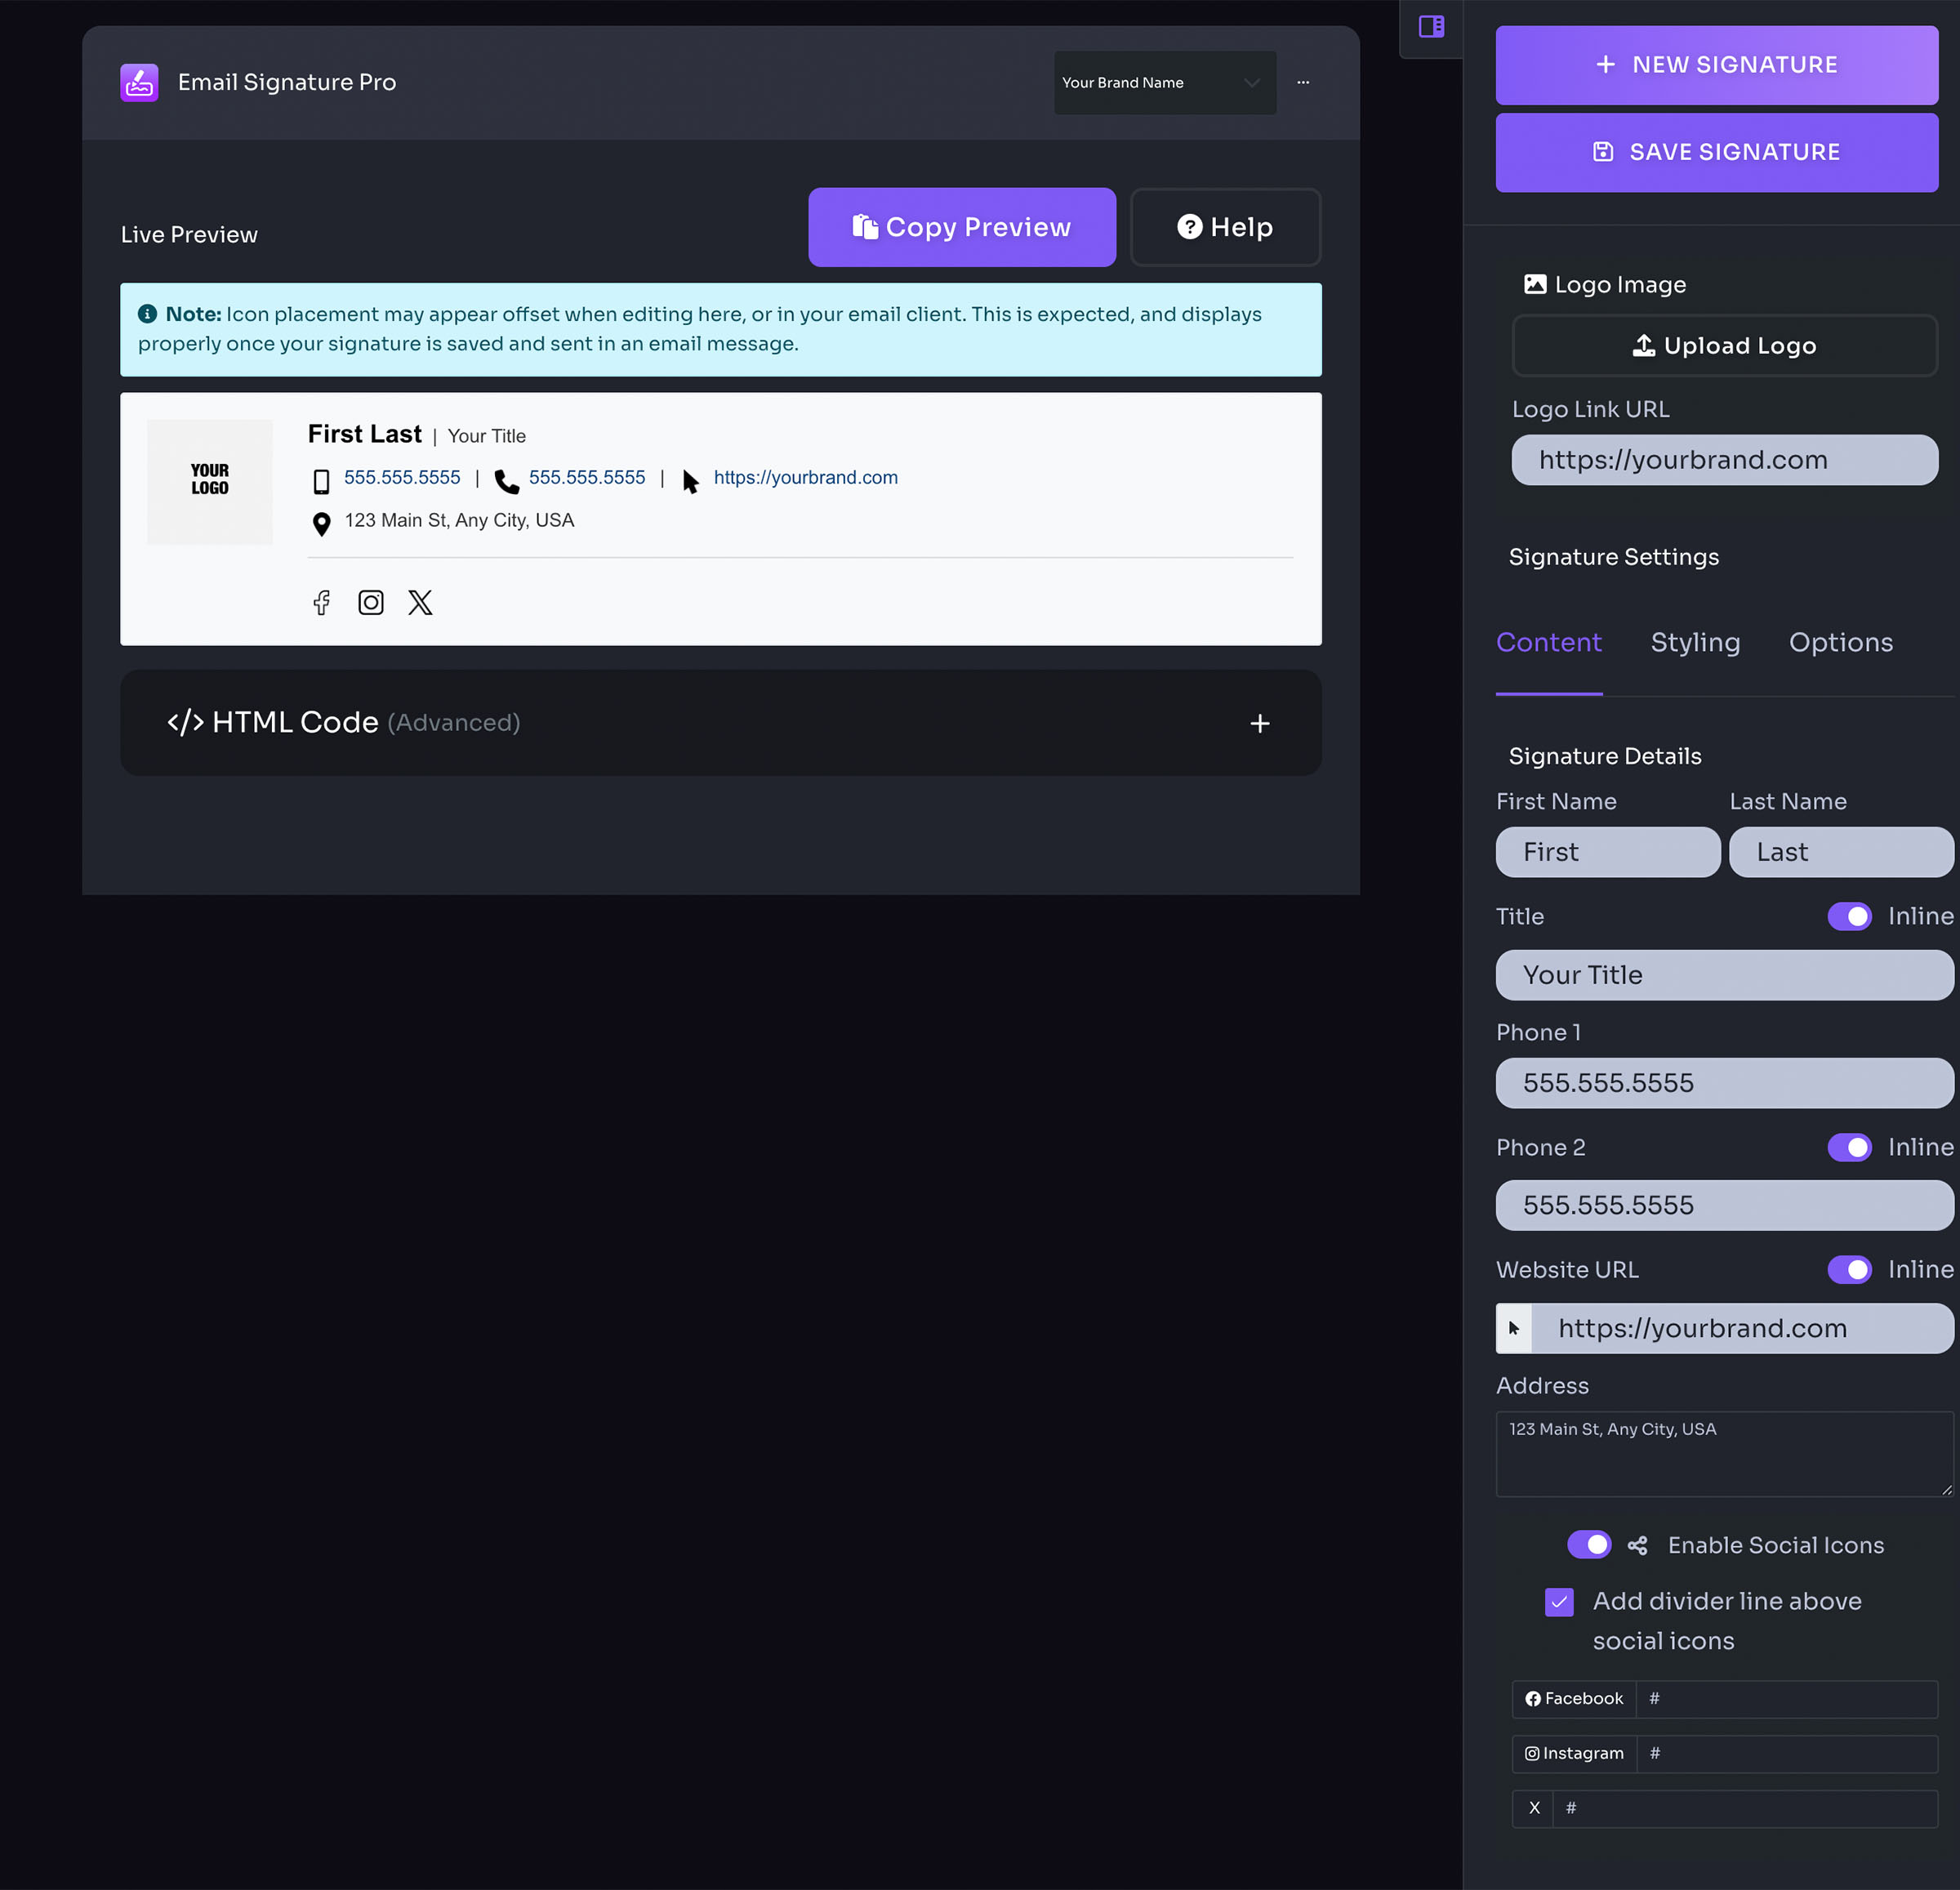Image resolution: width=1960 pixels, height=1890 pixels.
Task: Disable the Enable Social Icons switch
Action: (x=1589, y=1544)
